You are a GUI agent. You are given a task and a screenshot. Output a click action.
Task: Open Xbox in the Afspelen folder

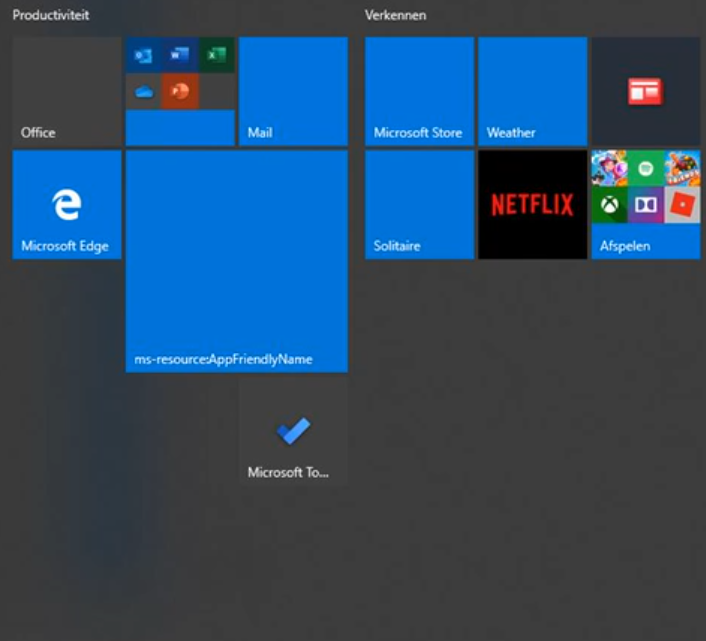pos(609,205)
